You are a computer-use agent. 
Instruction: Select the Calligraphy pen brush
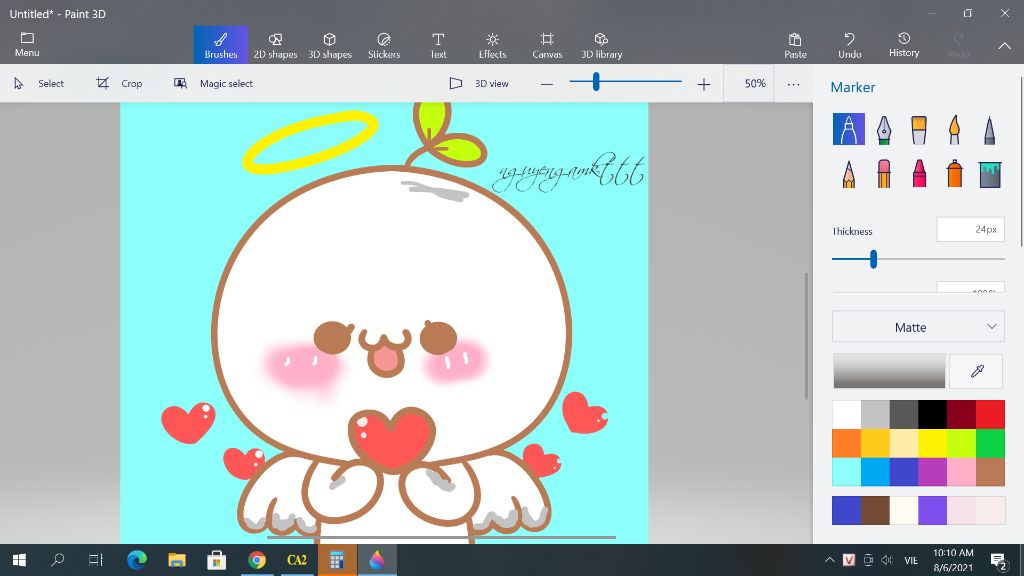tap(884, 129)
